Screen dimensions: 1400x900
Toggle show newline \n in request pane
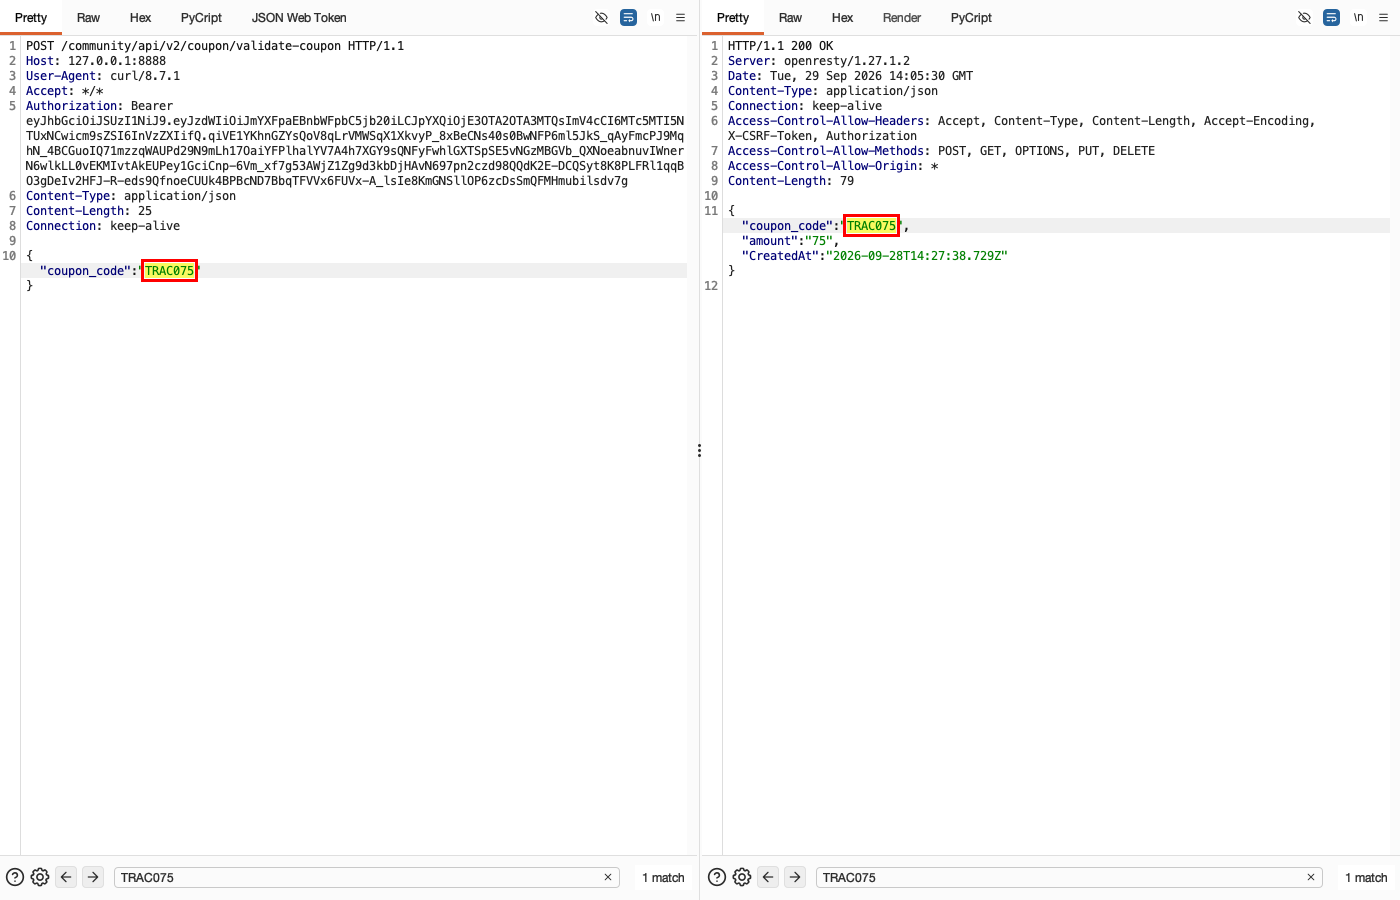click(656, 17)
